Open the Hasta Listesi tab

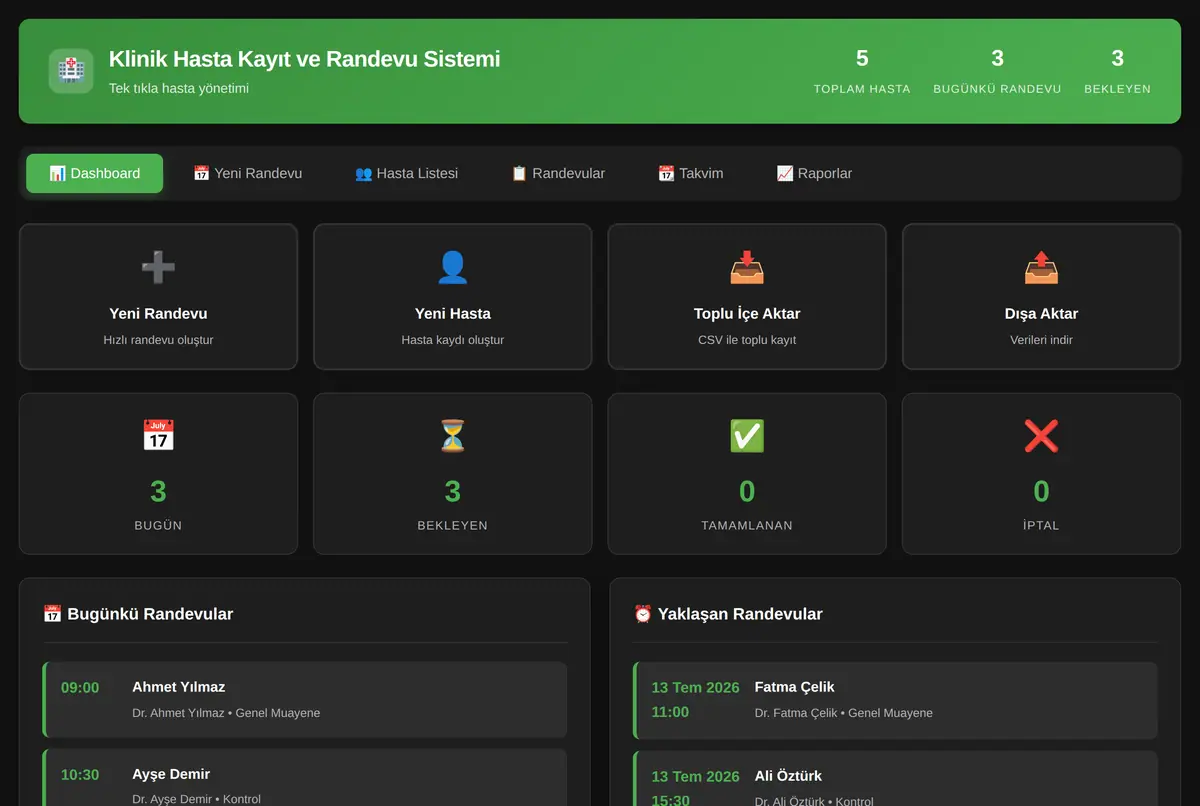pos(406,173)
